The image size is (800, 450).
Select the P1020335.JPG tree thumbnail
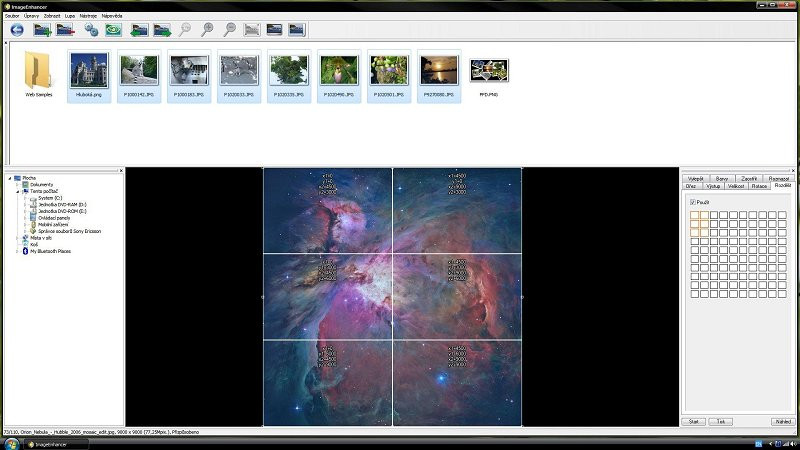289,75
